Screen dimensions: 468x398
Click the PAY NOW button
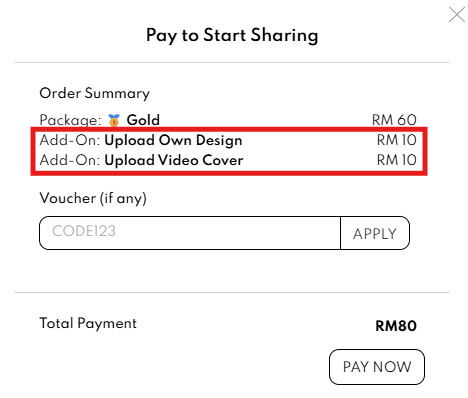pyautogui.click(x=377, y=367)
